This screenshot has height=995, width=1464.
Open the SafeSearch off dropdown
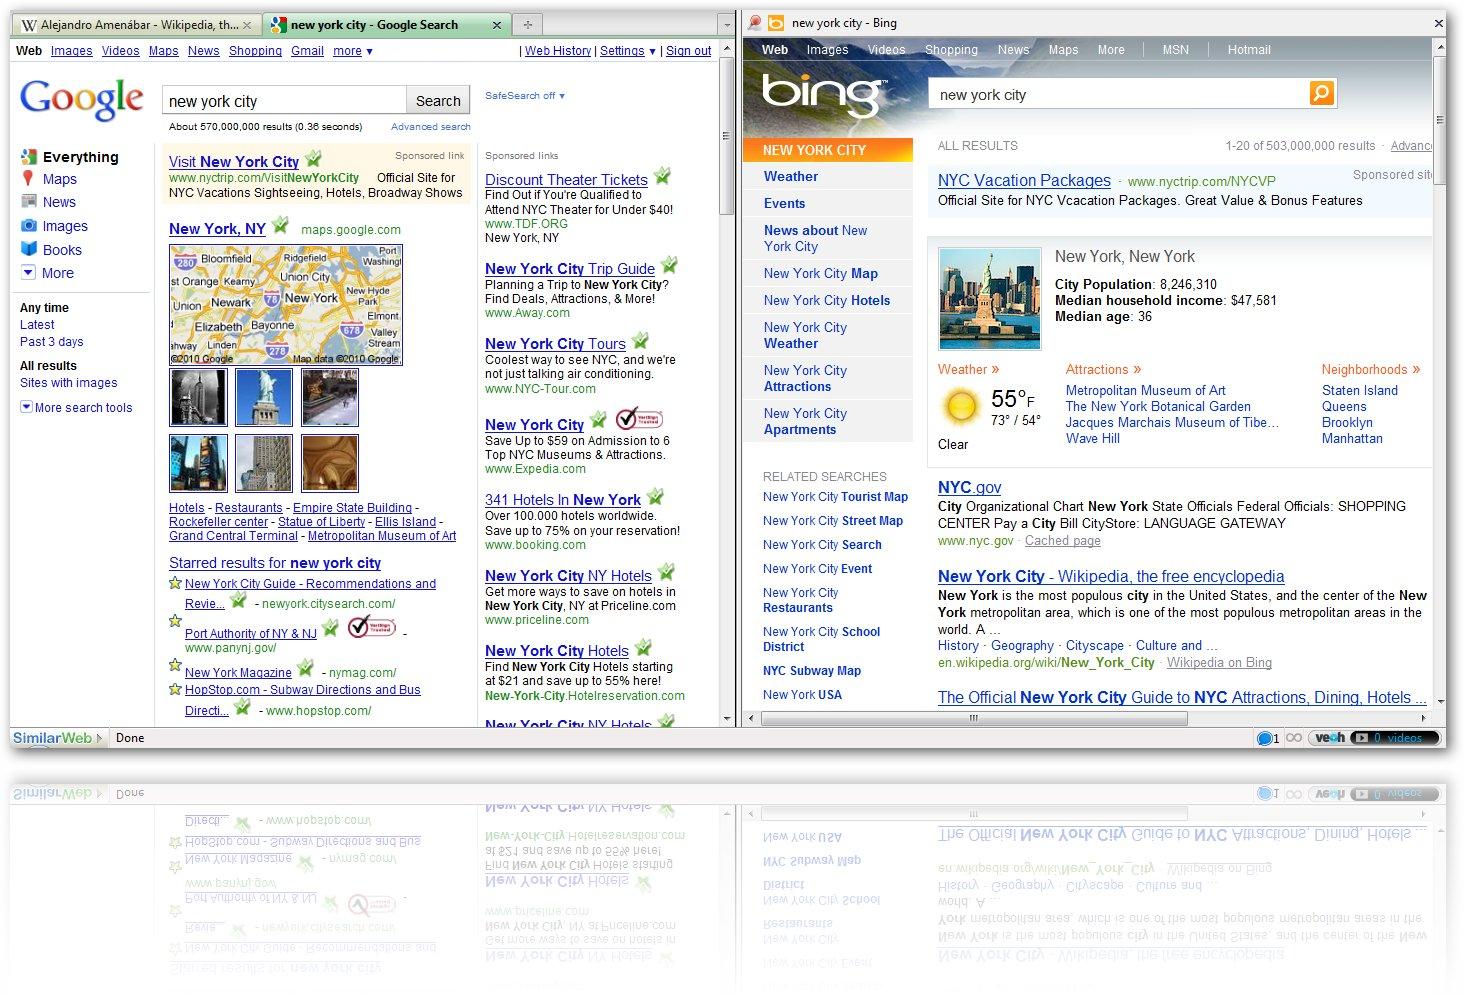[x=525, y=96]
